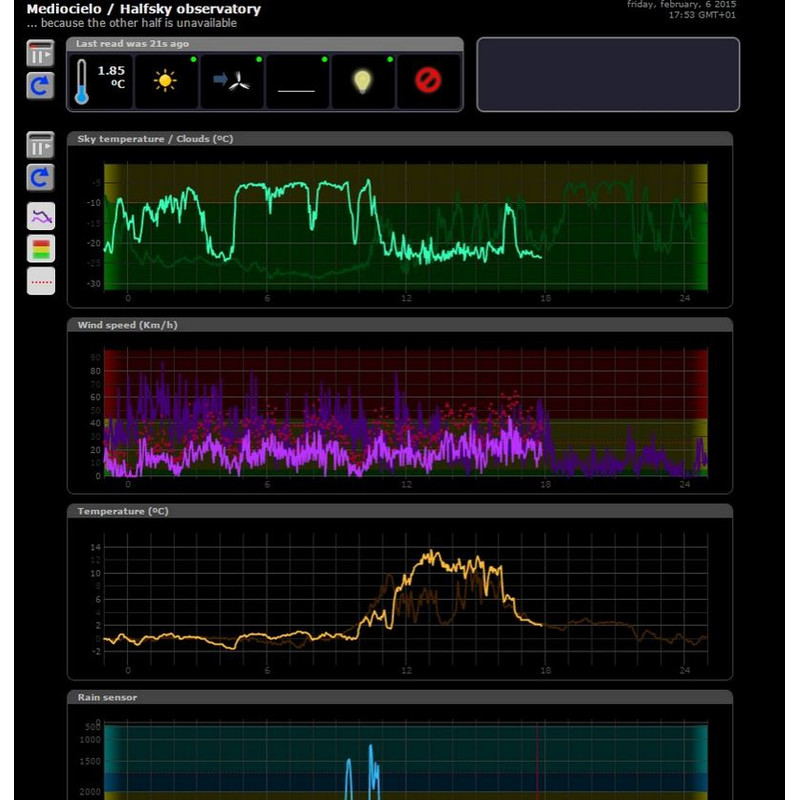The width and height of the screenshot is (800, 800).
Task: Click the Rain sensor panel title
Action: pos(108,697)
